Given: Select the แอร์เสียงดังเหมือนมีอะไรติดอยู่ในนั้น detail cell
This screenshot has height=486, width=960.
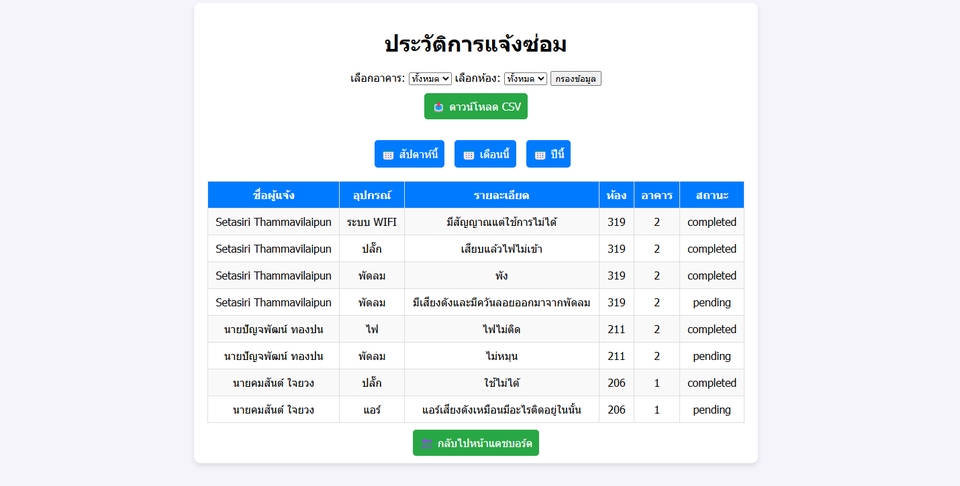Looking at the screenshot, I should coord(501,410).
